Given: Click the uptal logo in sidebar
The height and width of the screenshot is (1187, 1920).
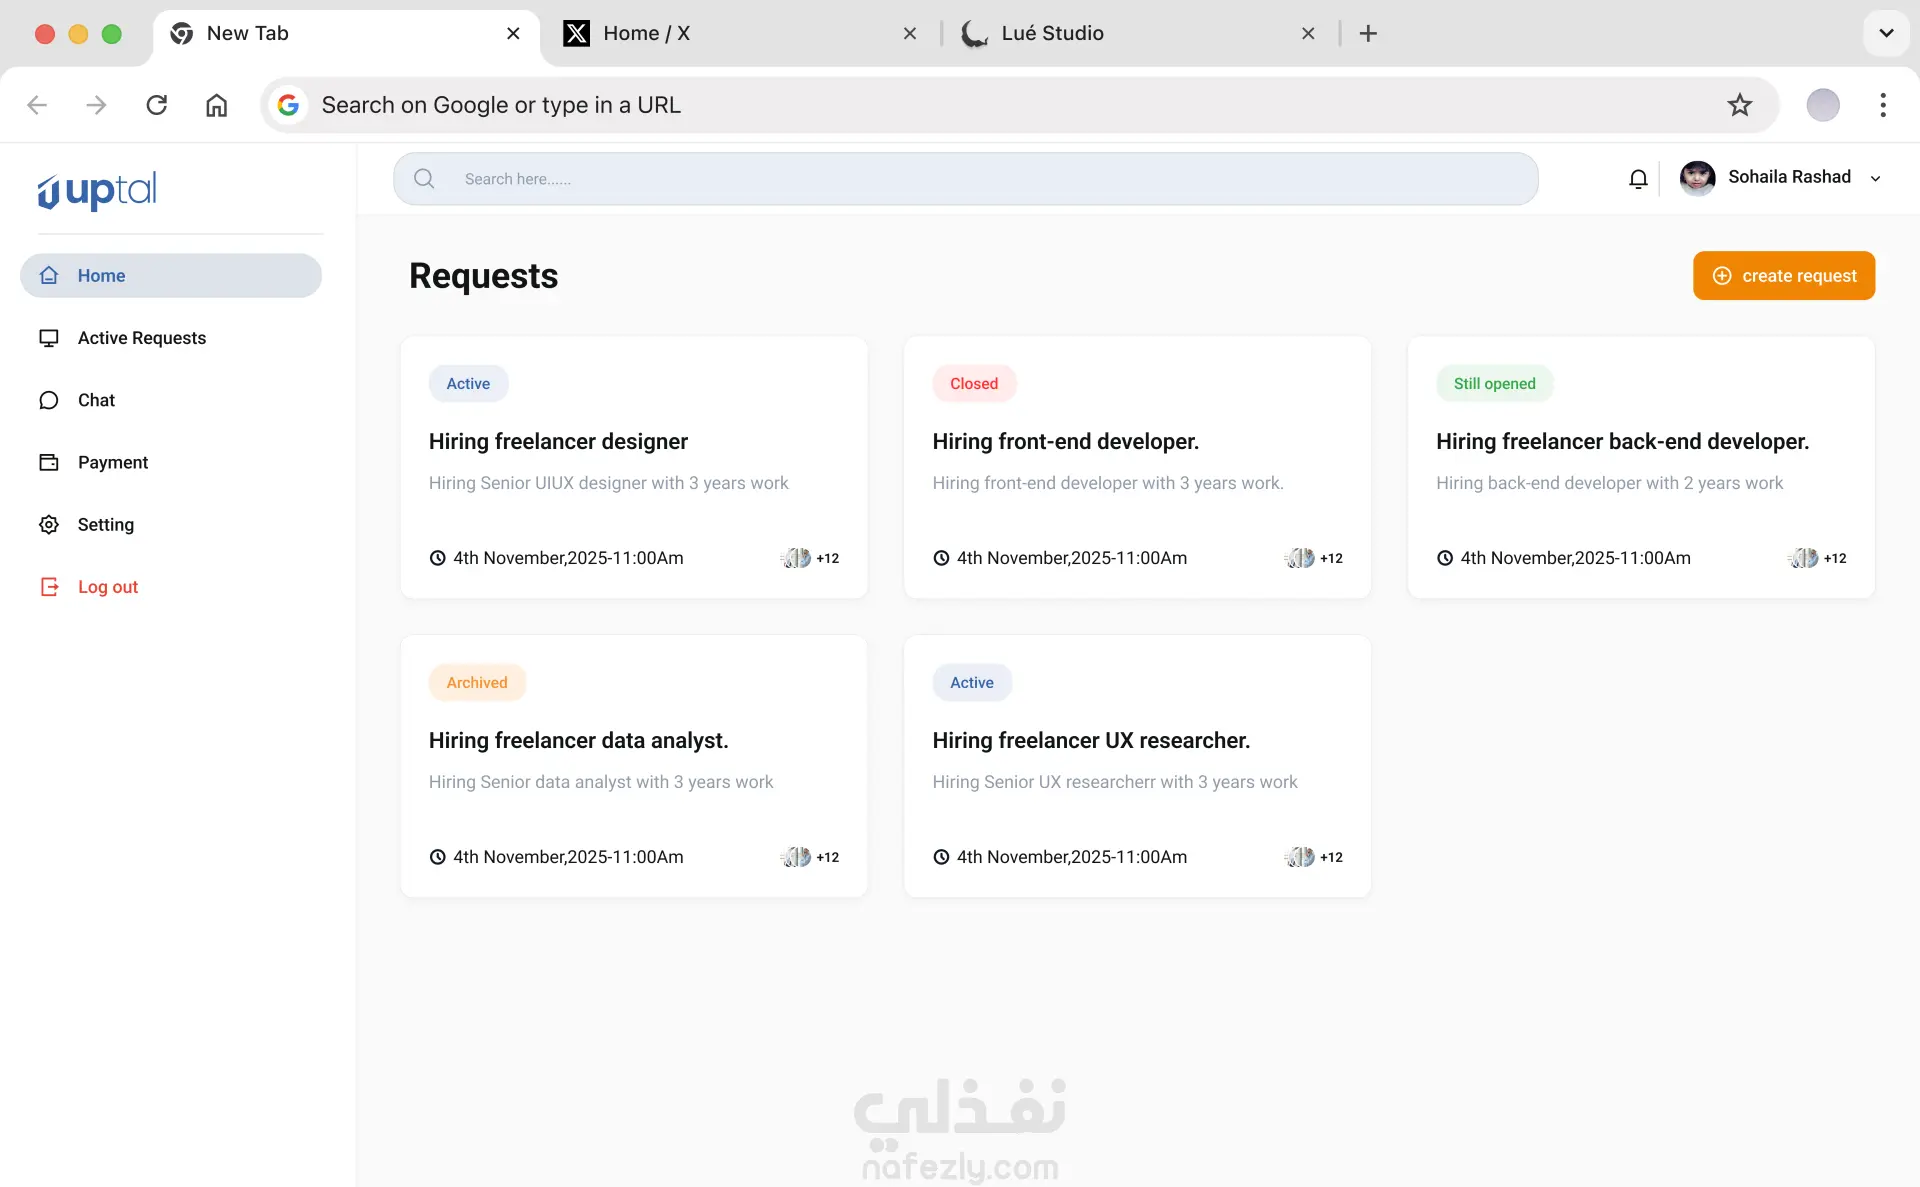Looking at the screenshot, I should 98,191.
